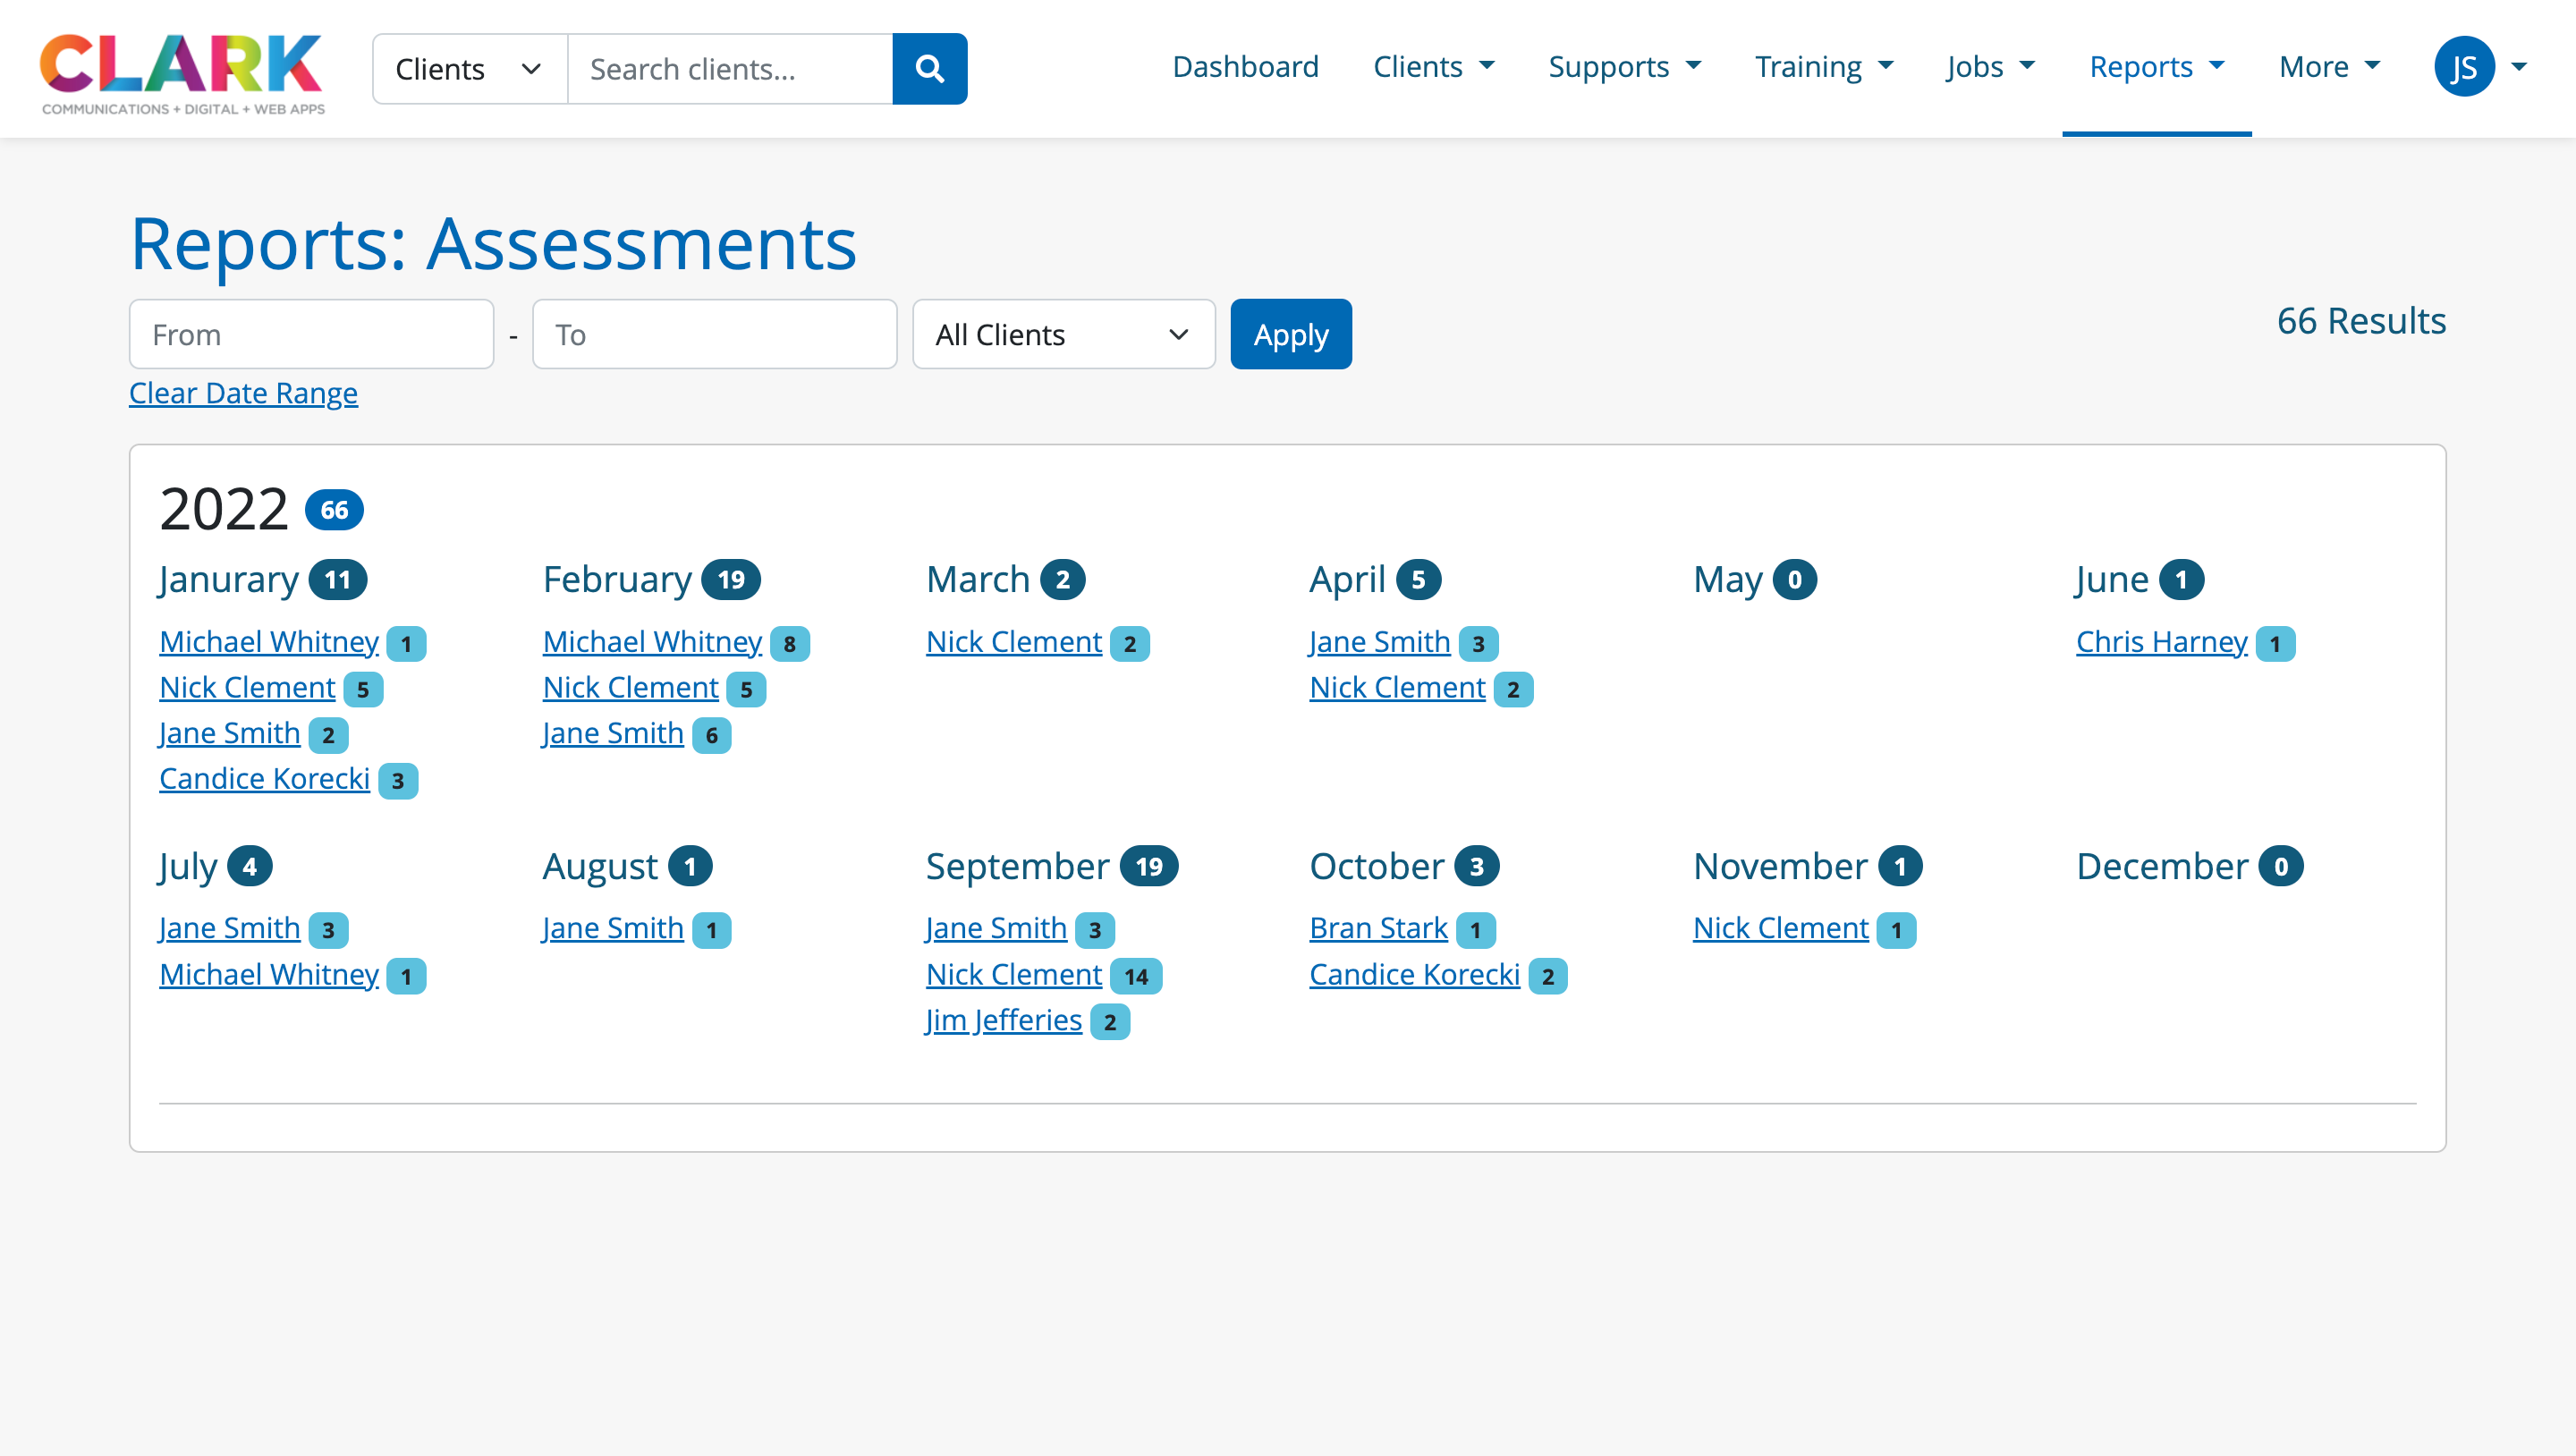This screenshot has width=2576, height=1456.
Task: Open the Reports menu
Action: pyautogui.click(x=2156, y=67)
